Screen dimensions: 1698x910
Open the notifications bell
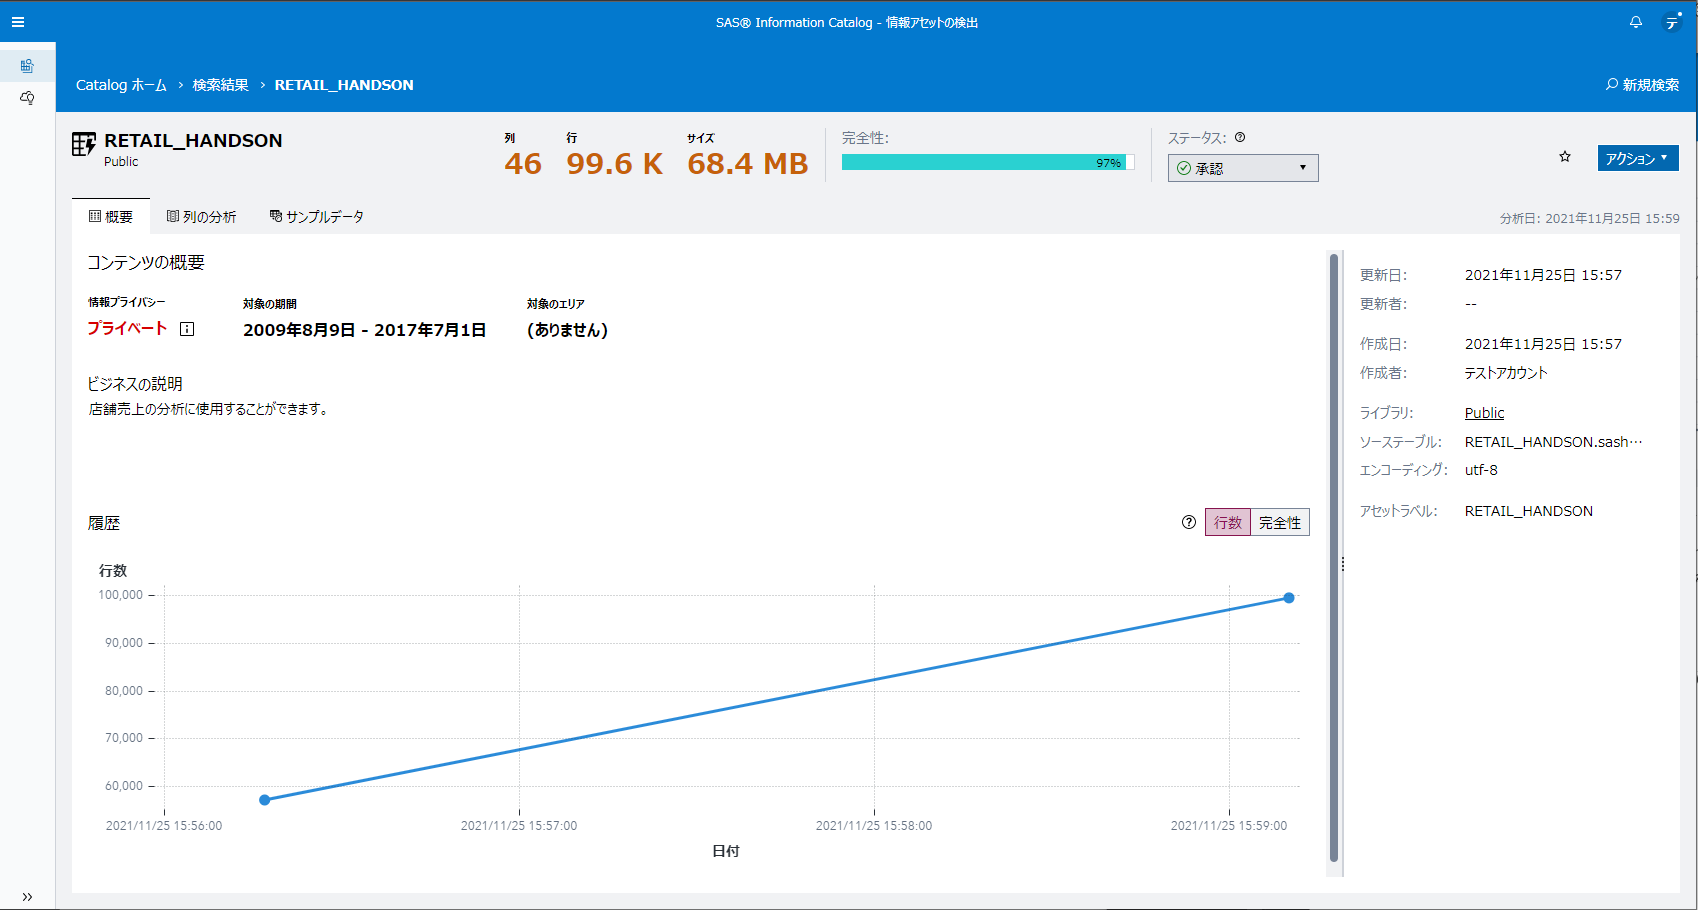click(x=1636, y=22)
